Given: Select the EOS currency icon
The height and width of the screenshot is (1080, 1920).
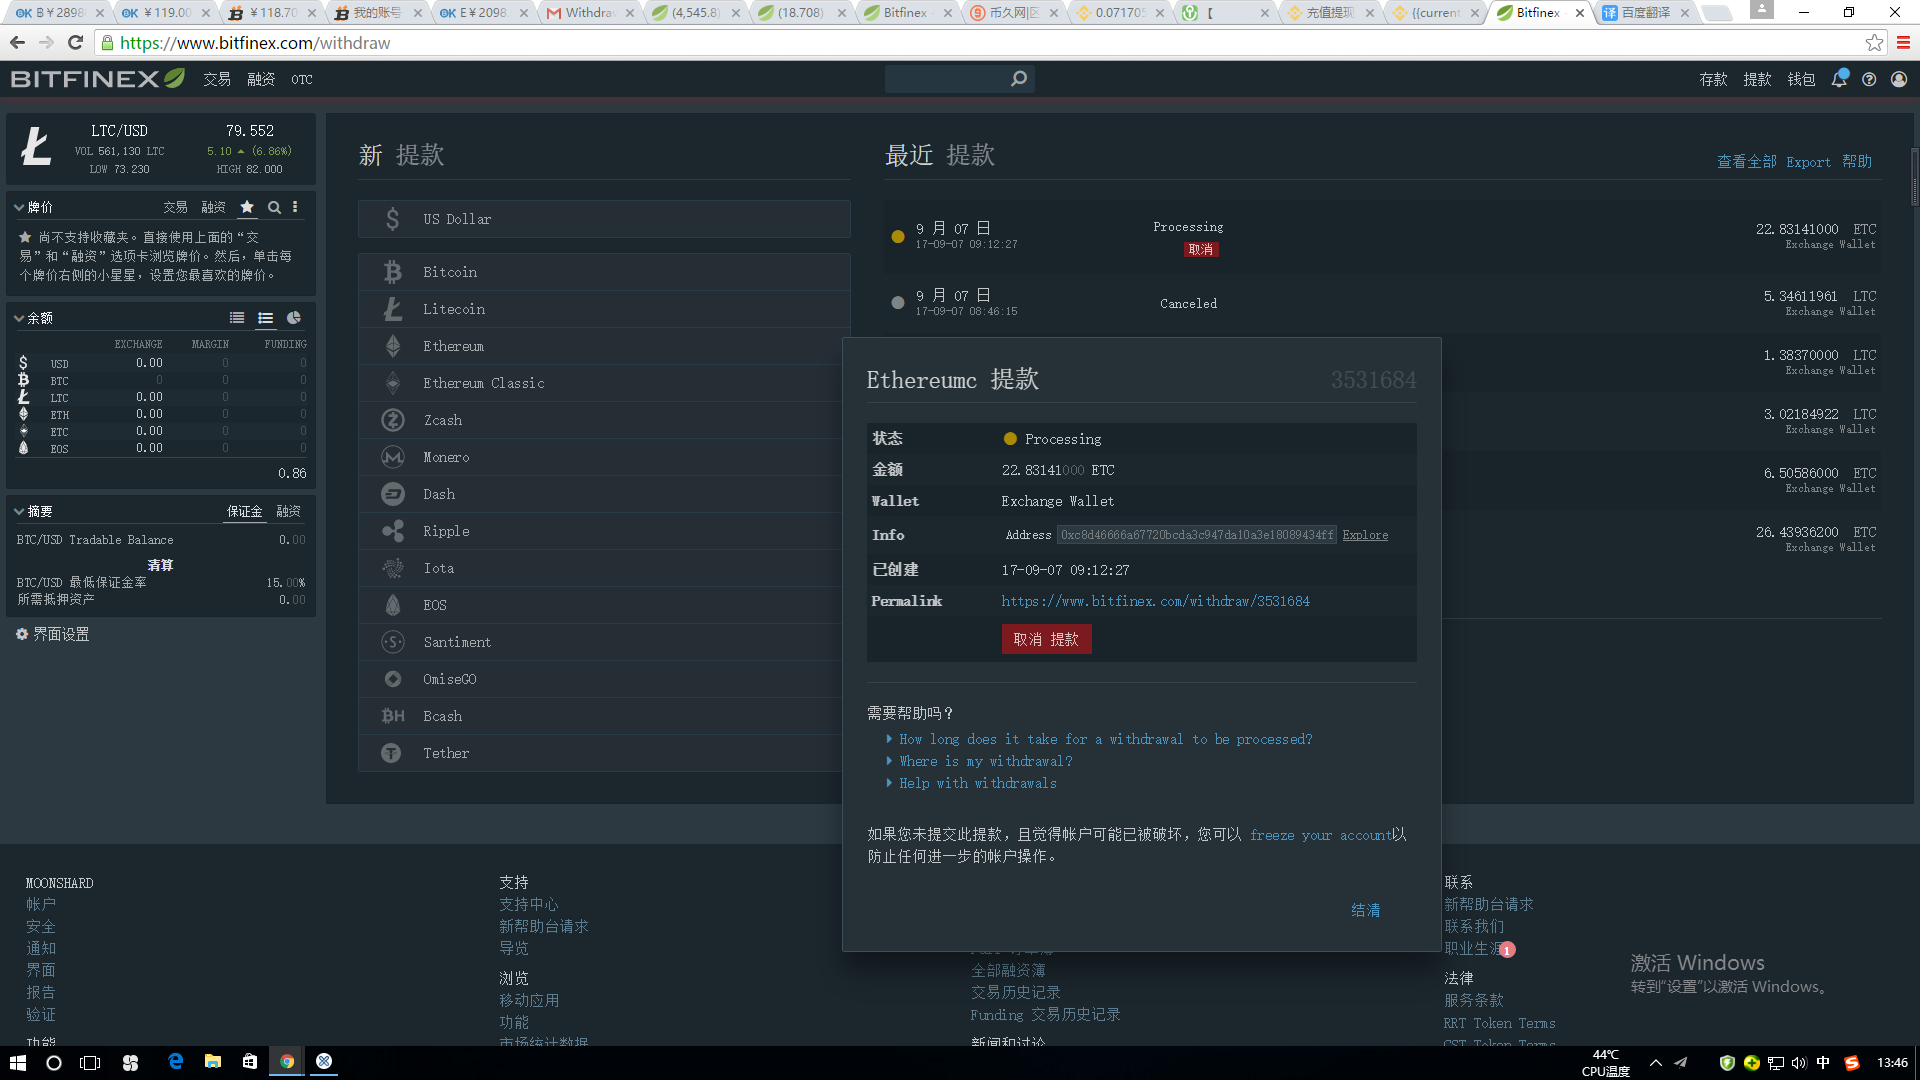Looking at the screenshot, I should coord(393,605).
